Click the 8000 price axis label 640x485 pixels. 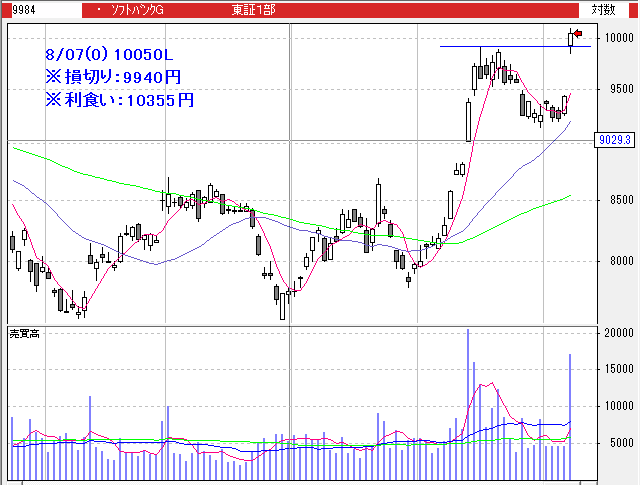618,262
